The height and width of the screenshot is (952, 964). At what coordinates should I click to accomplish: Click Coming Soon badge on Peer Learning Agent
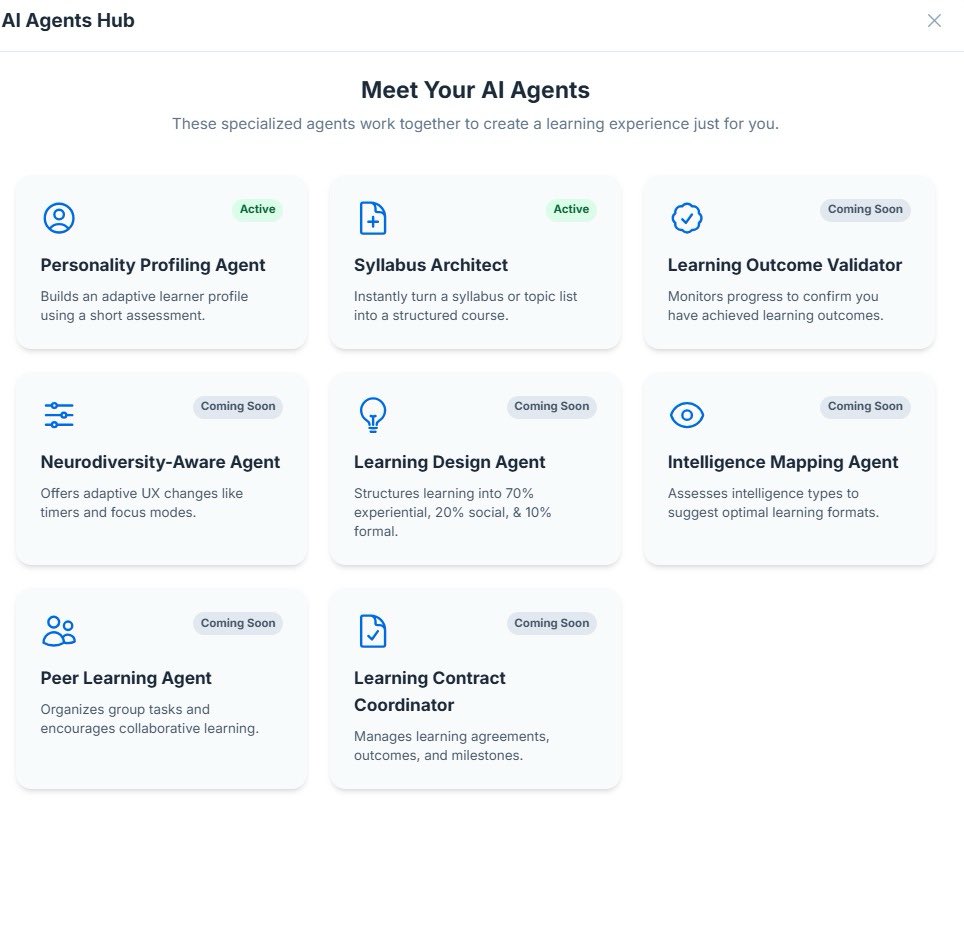[238, 624]
